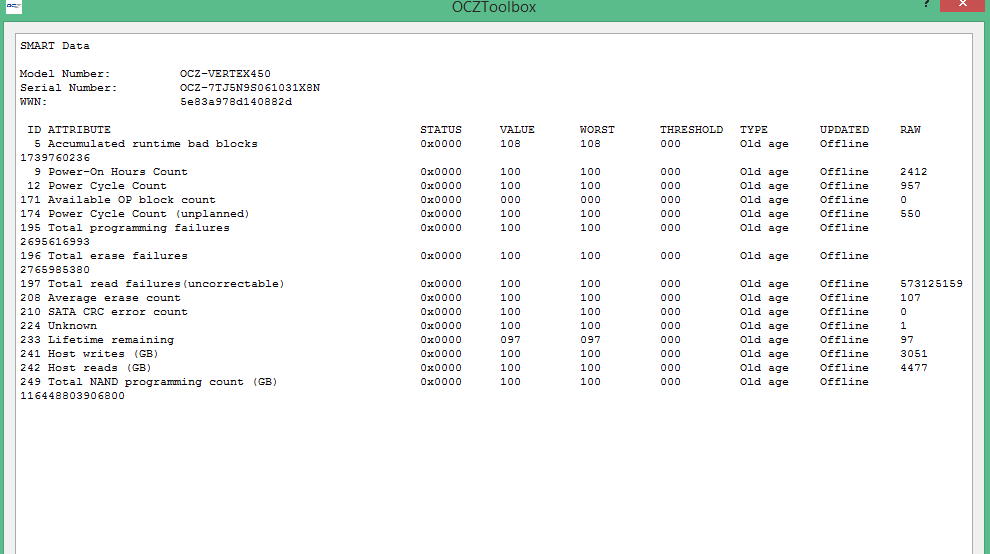Select raw value '1739760236'
The image size is (990, 554).
(x=55, y=158)
